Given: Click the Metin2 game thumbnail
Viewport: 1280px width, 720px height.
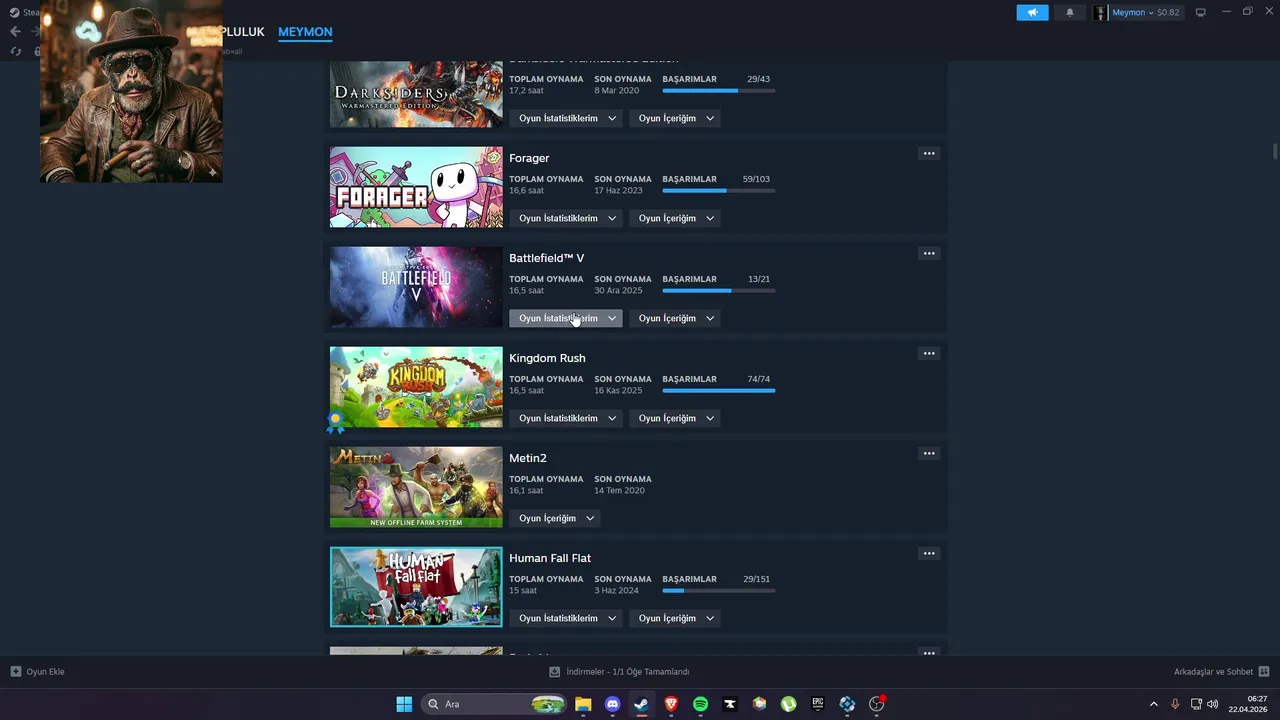Looking at the screenshot, I should click(416, 487).
